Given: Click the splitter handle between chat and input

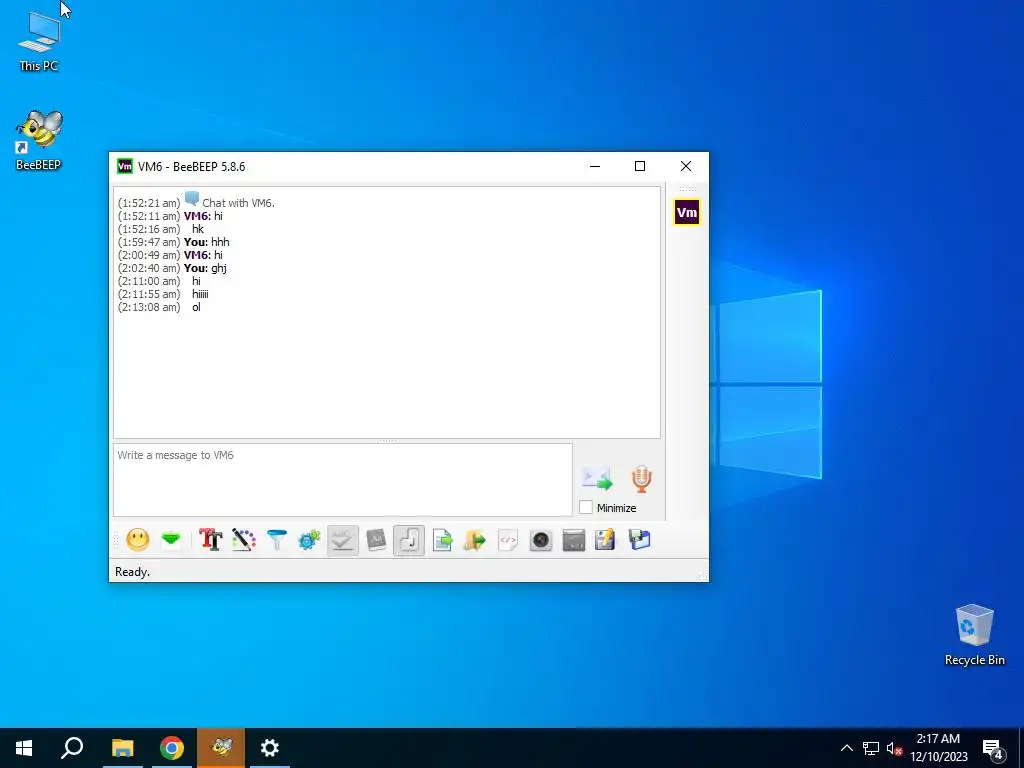Looking at the screenshot, I should tap(387, 441).
